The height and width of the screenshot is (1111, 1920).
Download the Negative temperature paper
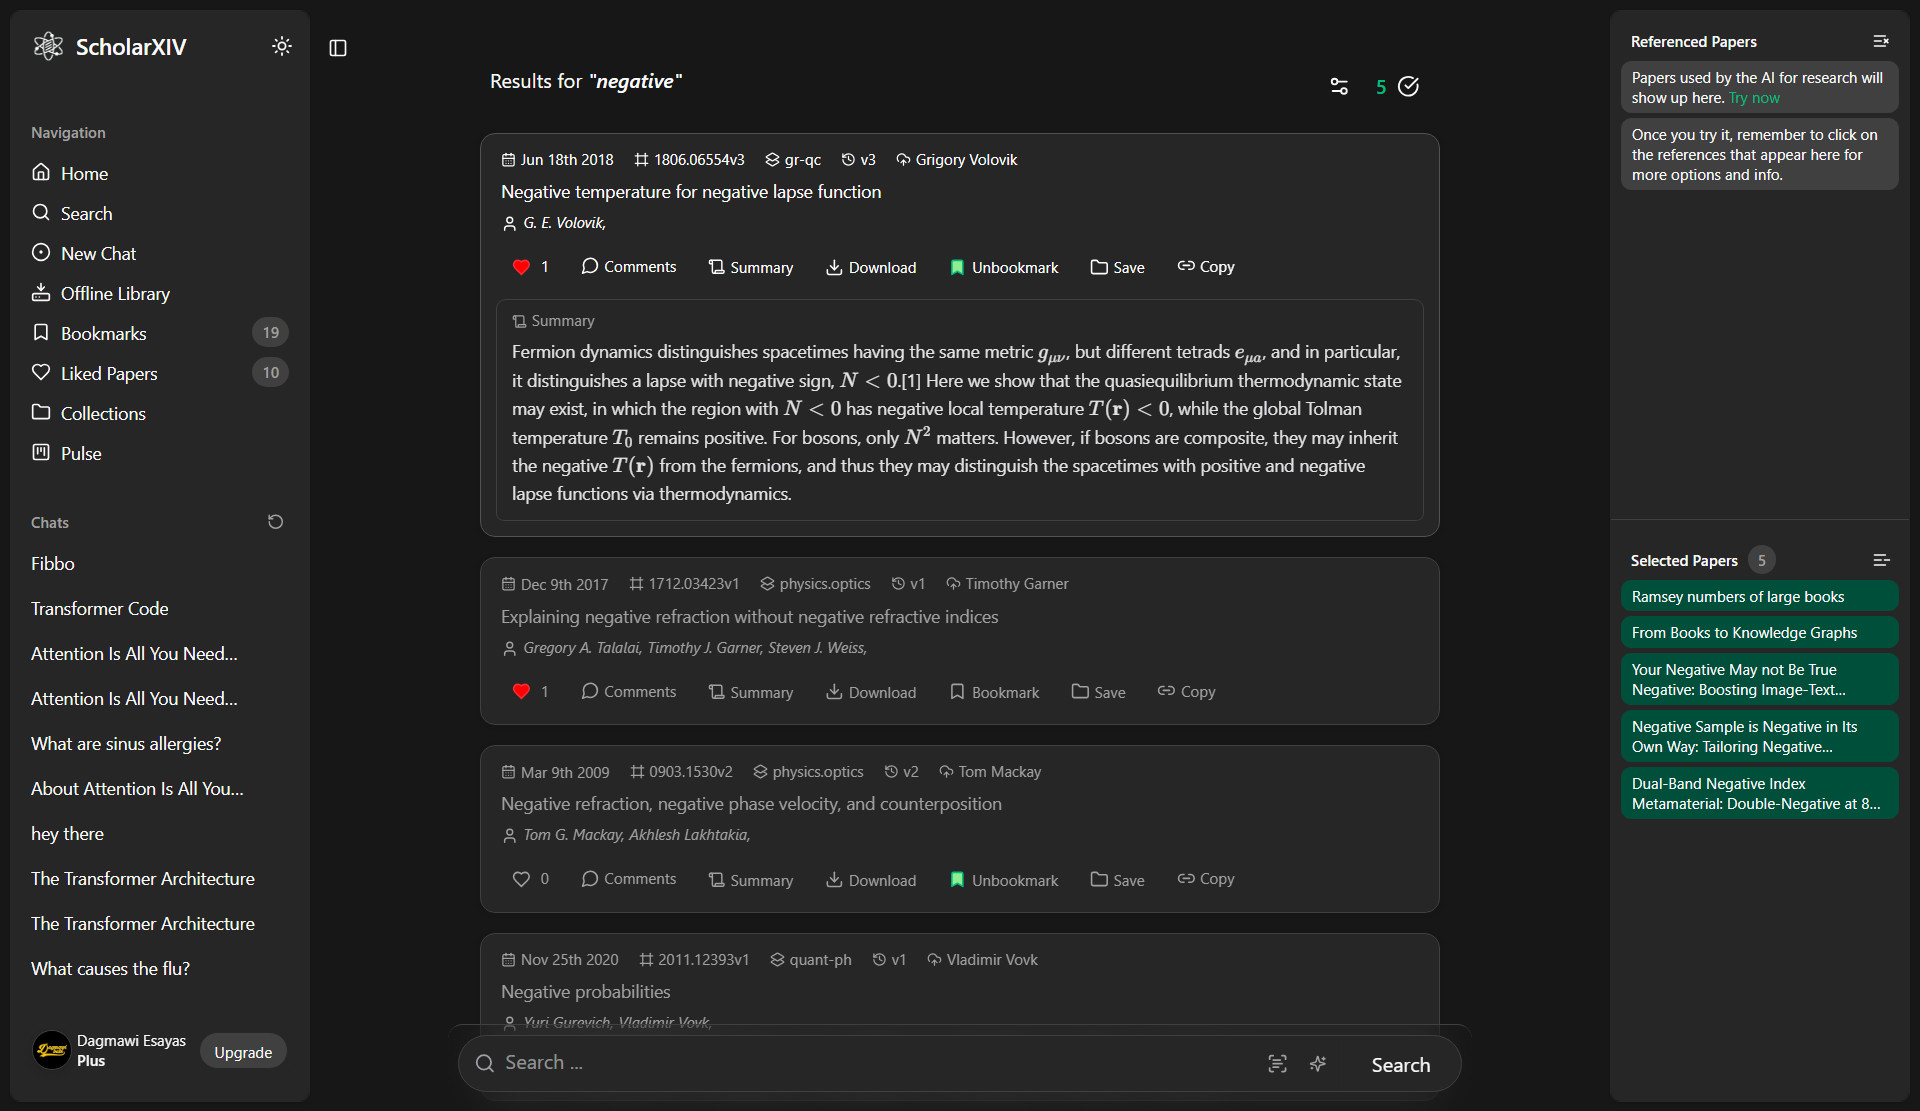(x=871, y=267)
